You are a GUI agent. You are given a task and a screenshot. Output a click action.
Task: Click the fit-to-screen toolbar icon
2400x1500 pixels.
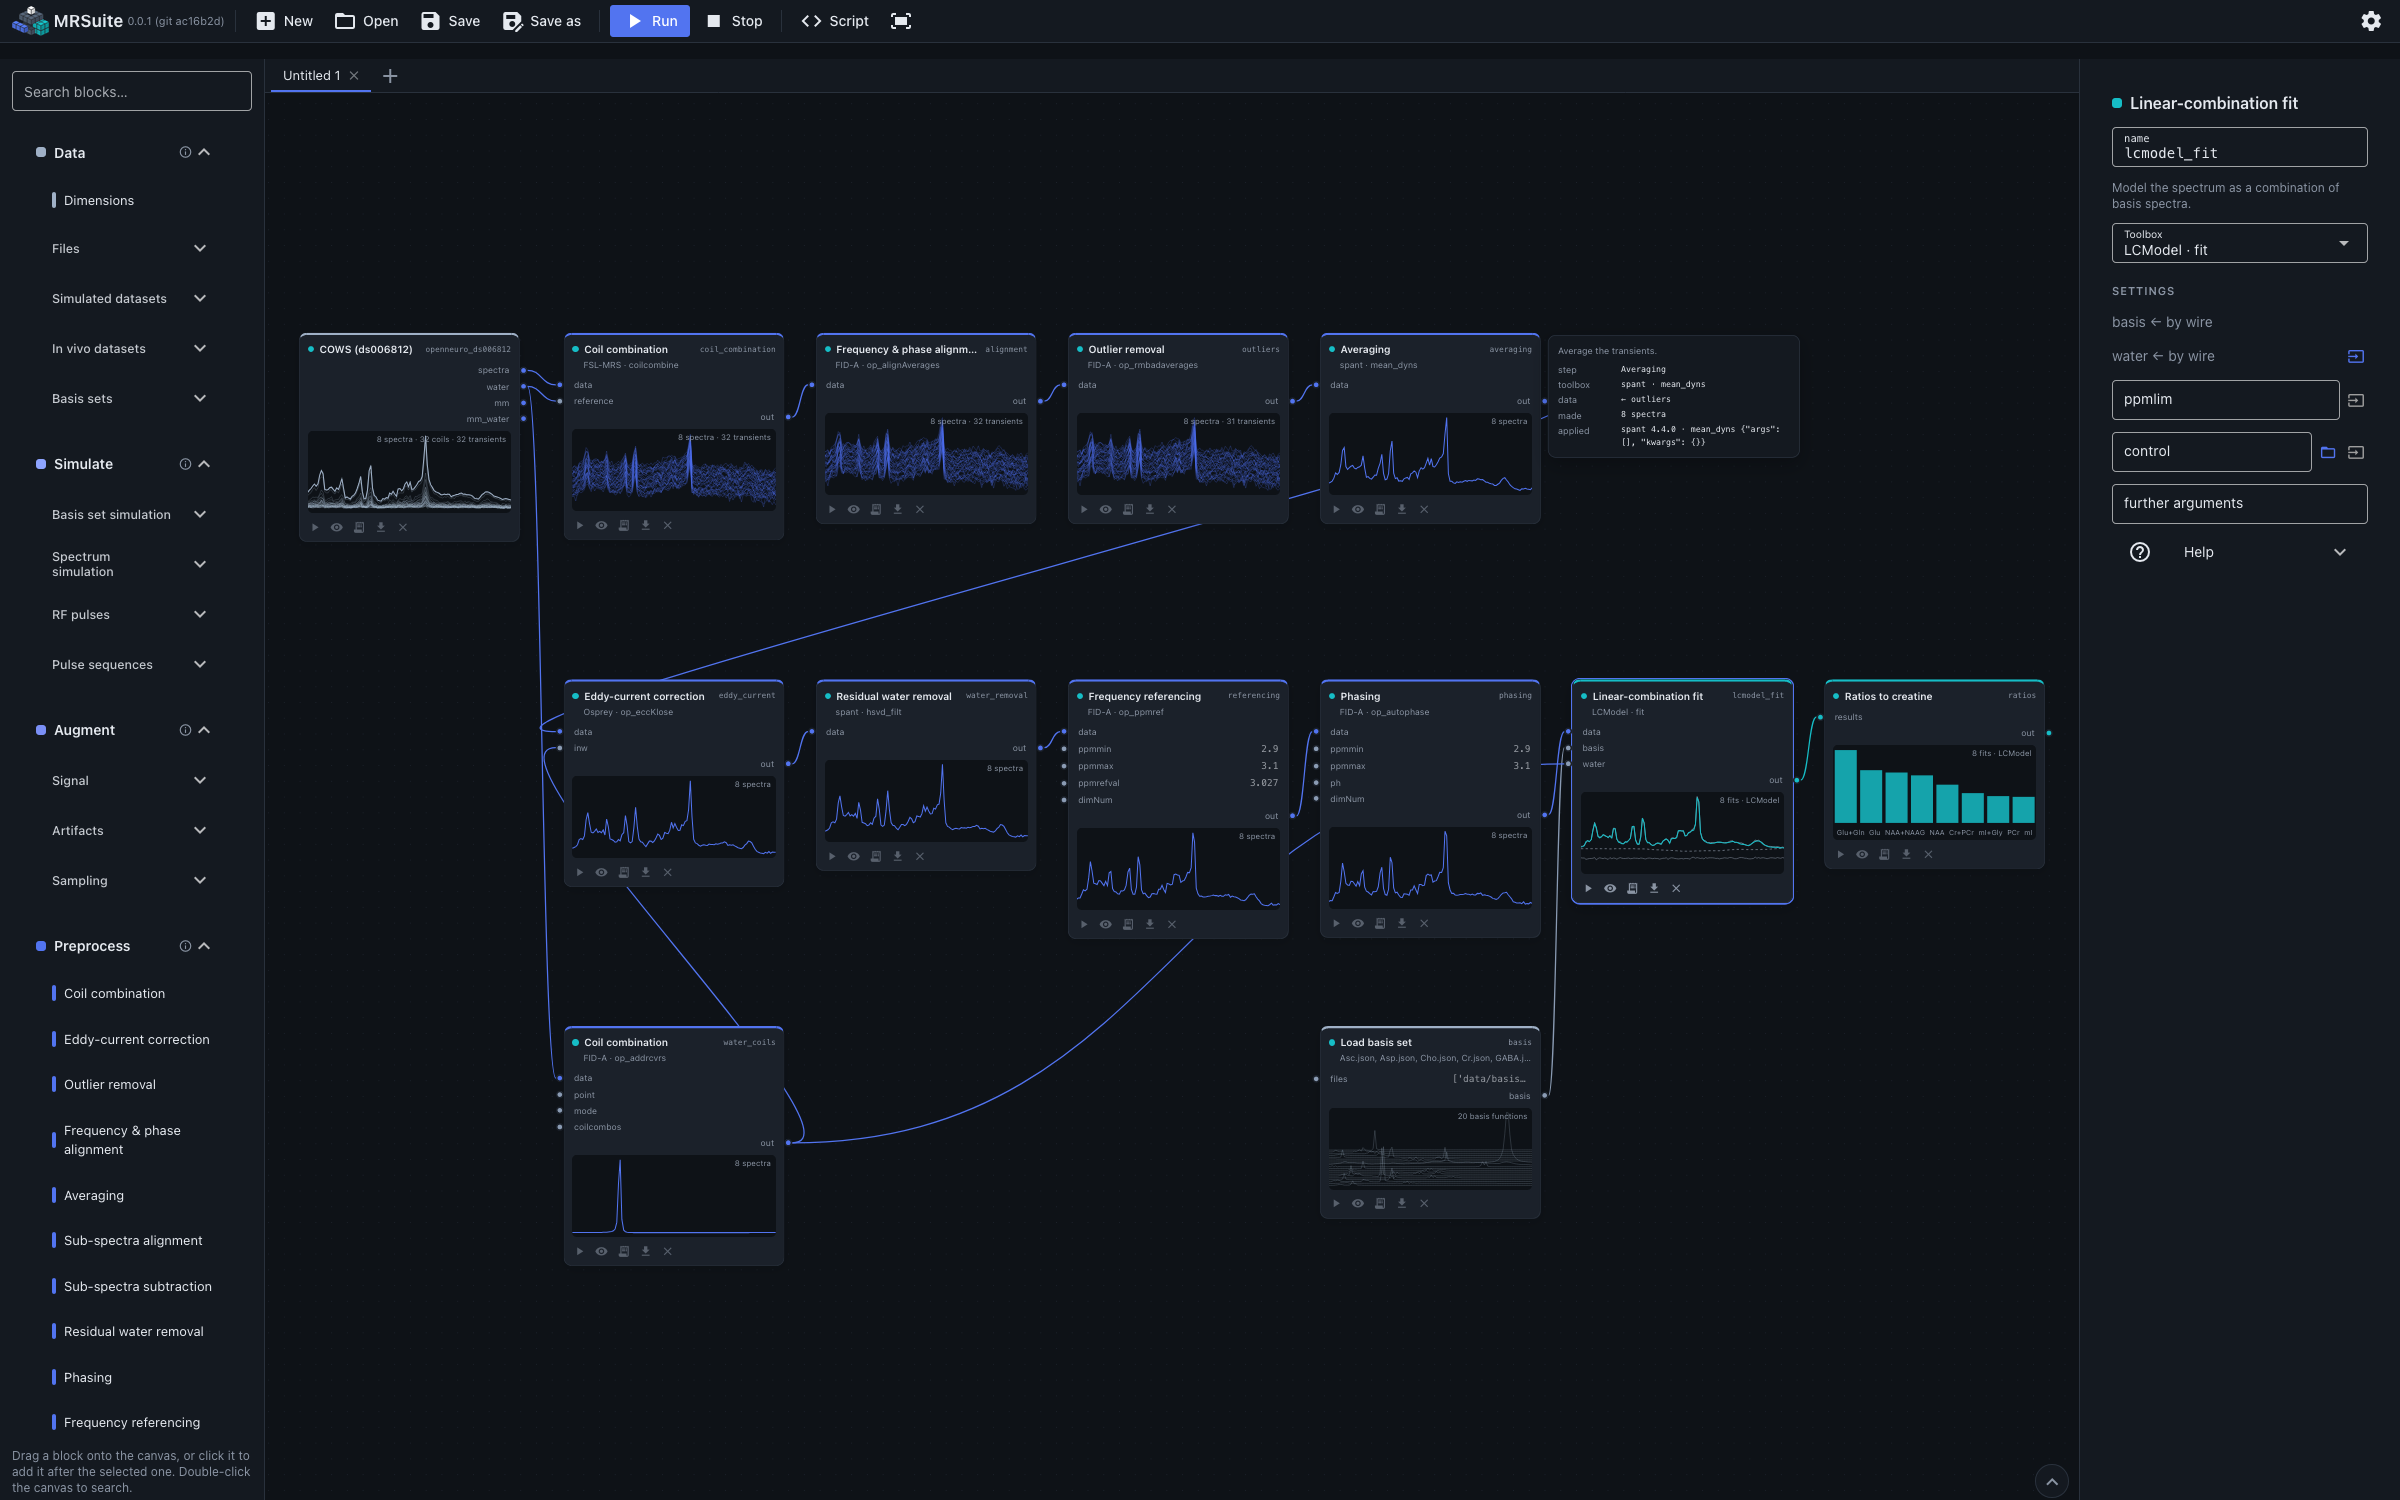point(901,21)
